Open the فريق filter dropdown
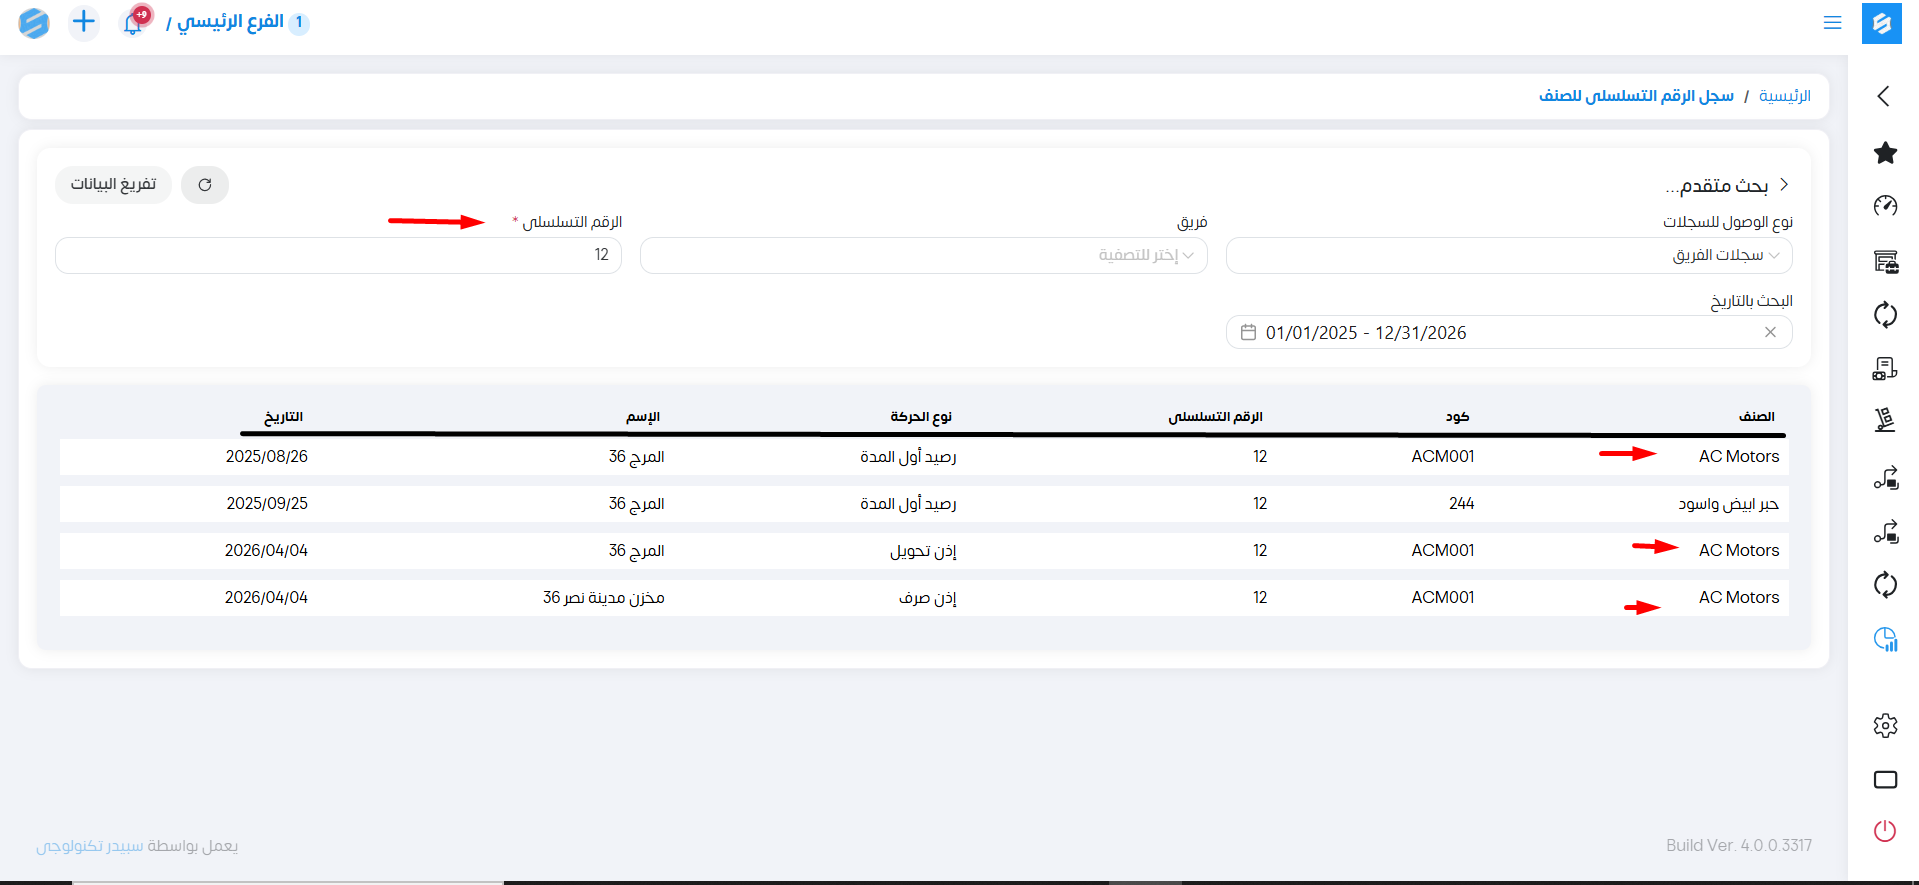The width and height of the screenshot is (1919, 885). coord(923,256)
